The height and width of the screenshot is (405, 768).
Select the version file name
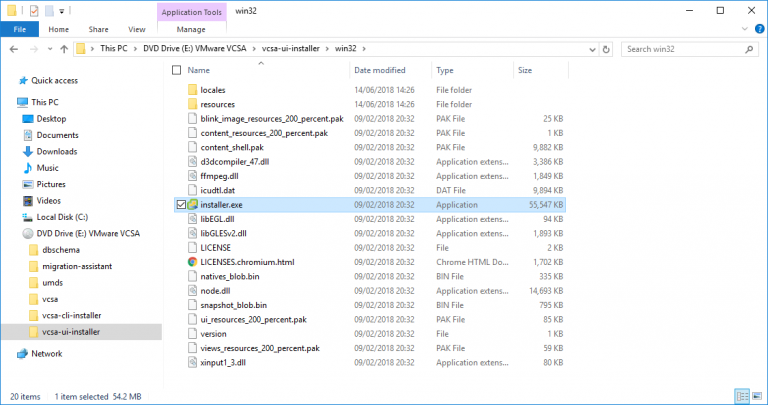tap(214, 334)
